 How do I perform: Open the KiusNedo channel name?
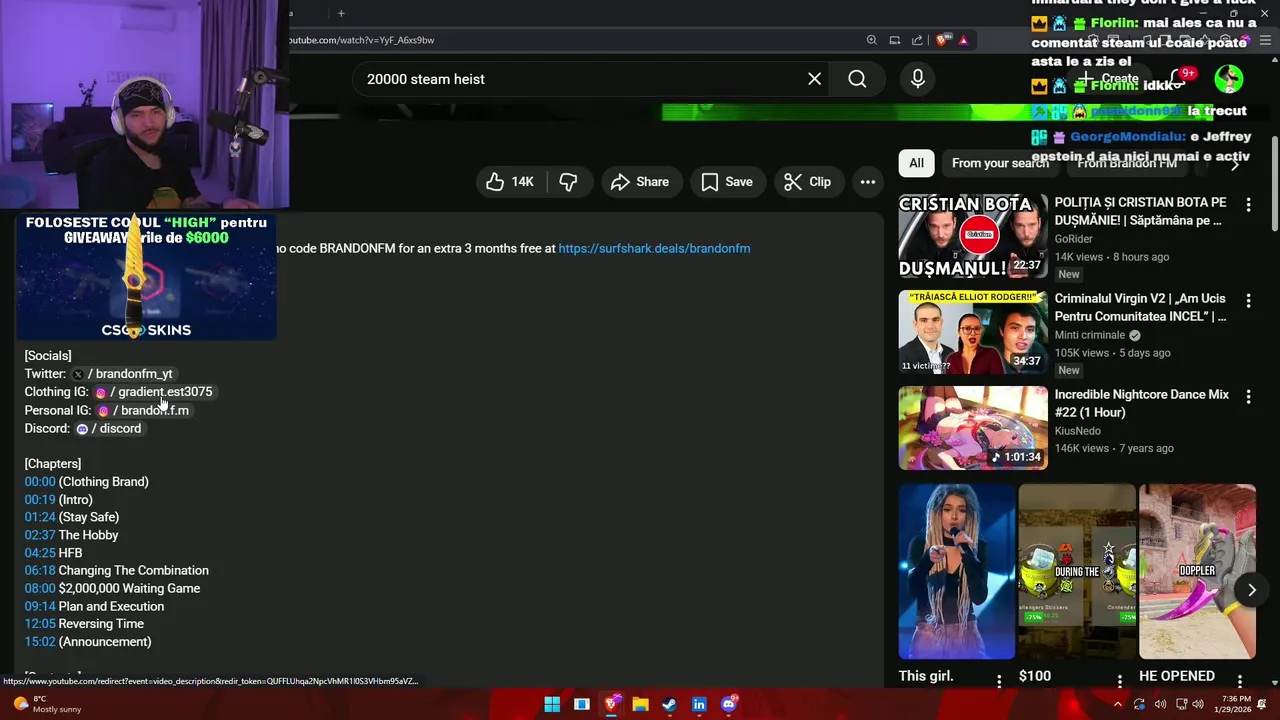pos(1078,432)
